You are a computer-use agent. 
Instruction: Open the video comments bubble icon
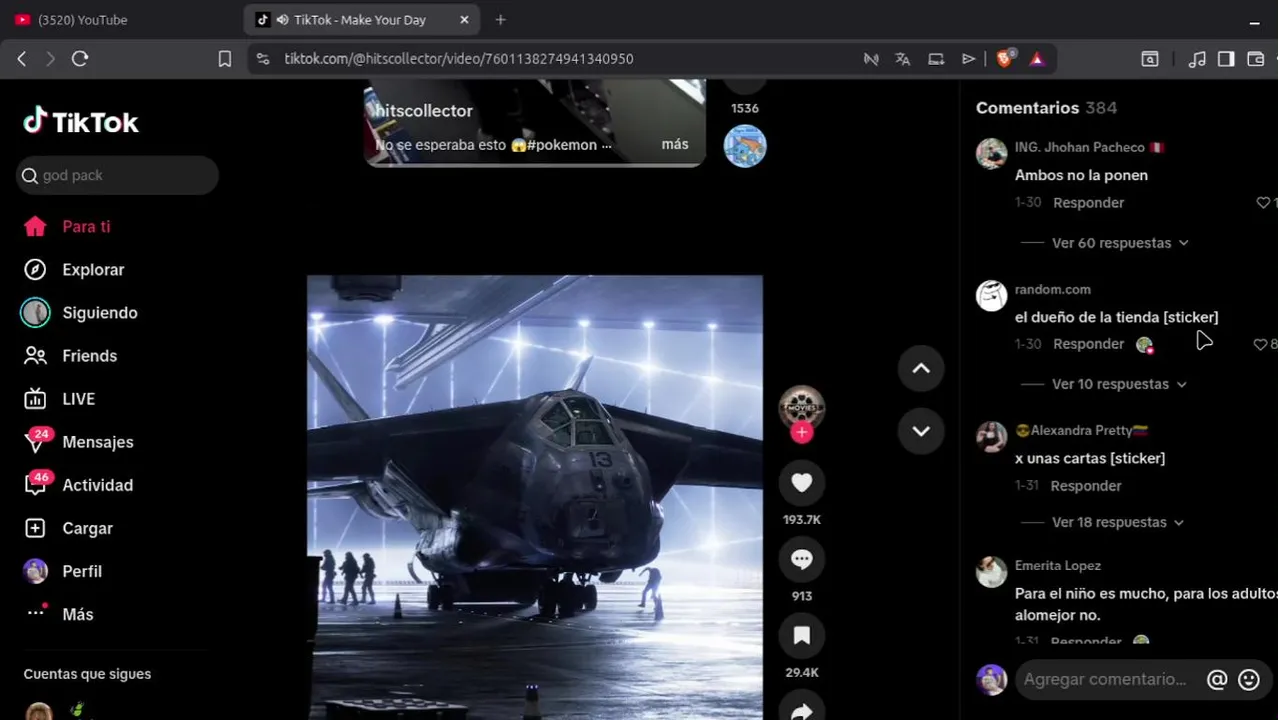801,559
